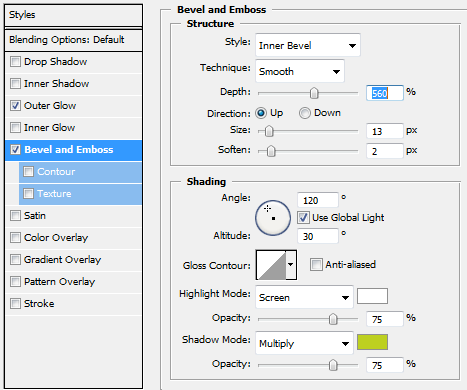The image size is (467, 390).
Task: Open the Styles presets panel
Action: point(73,15)
